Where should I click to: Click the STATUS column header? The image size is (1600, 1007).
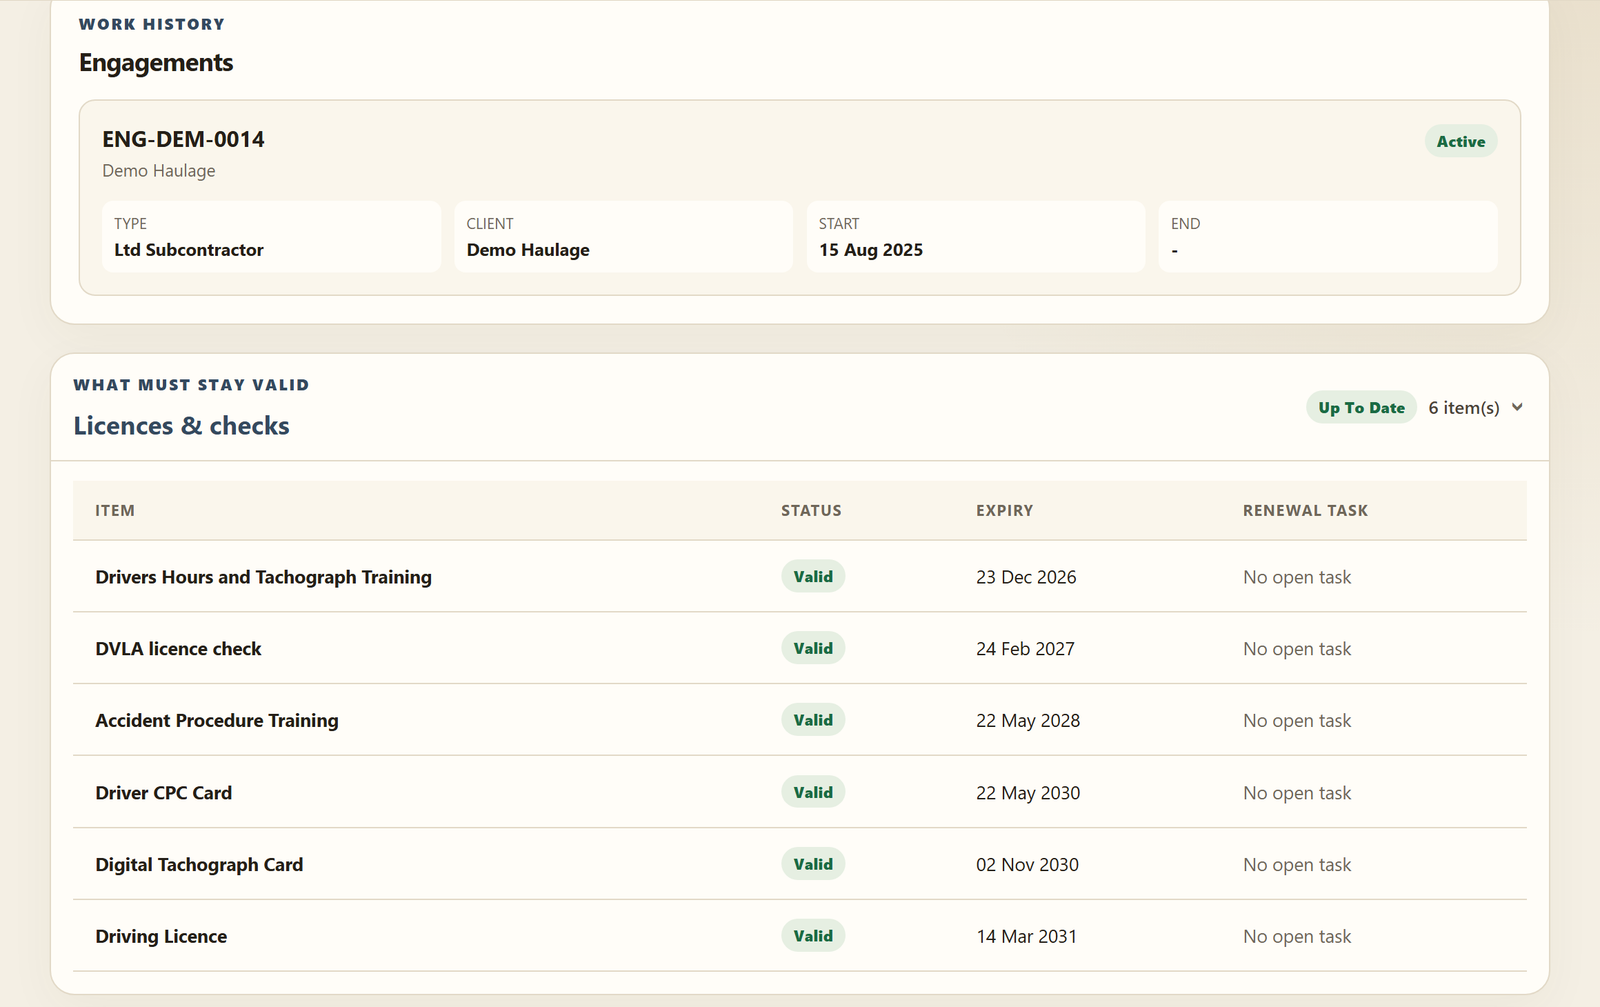[x=811, y=510]
